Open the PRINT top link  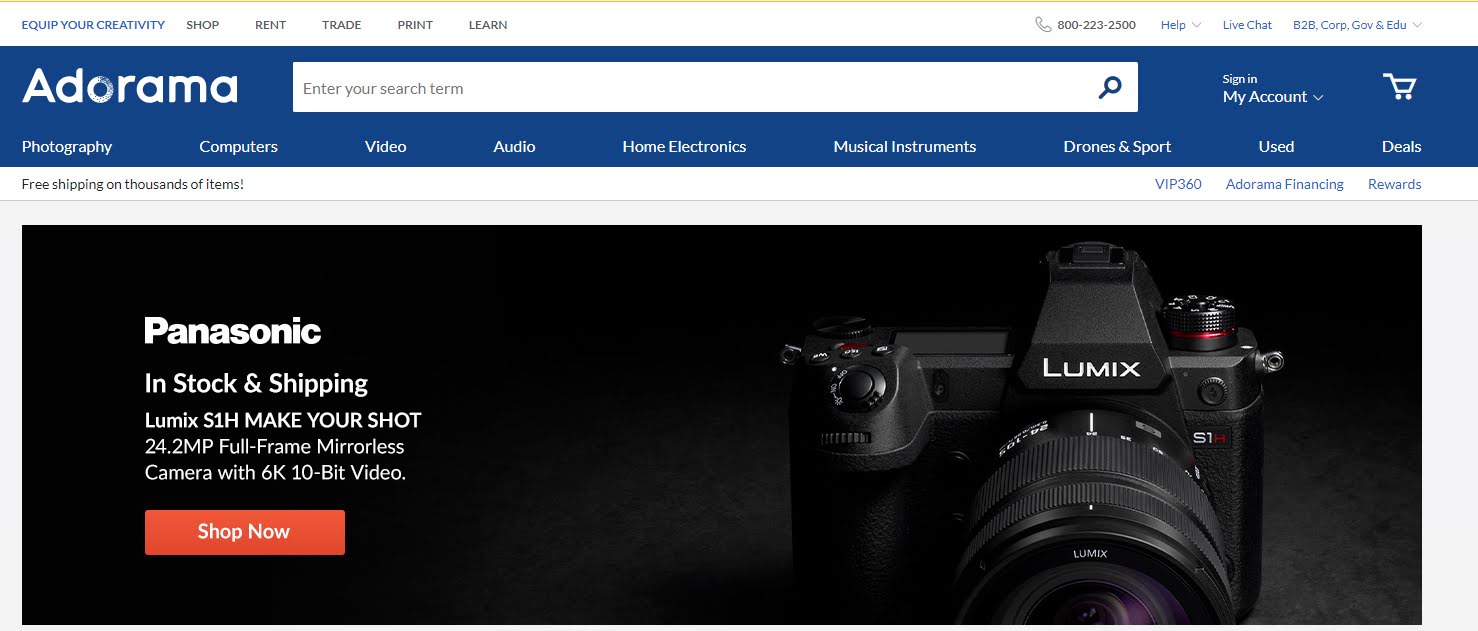point(415,25)
